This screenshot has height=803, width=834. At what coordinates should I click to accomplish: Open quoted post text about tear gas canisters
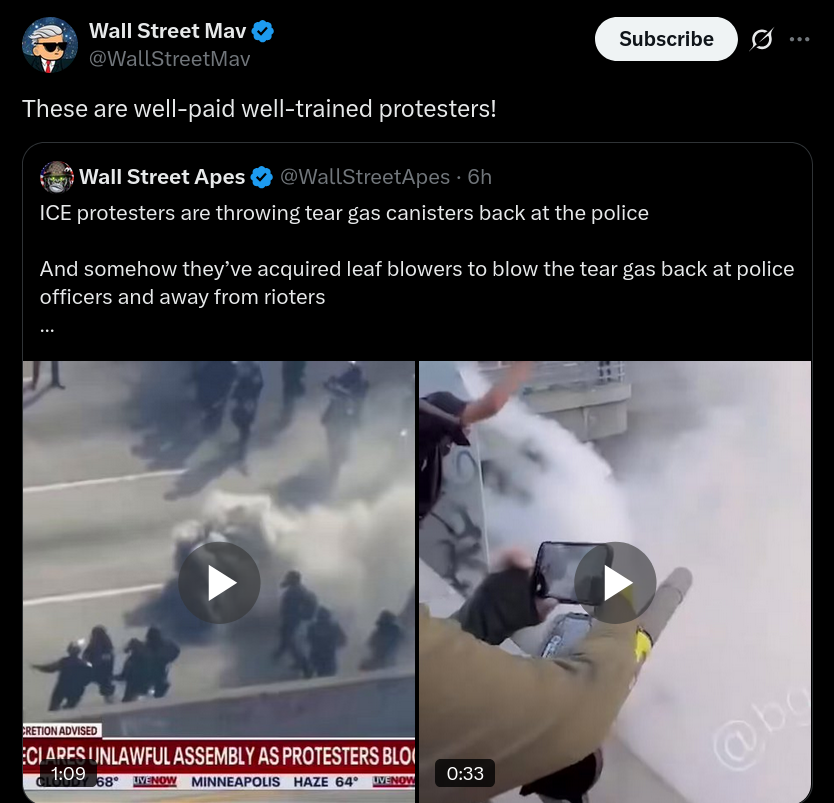click(x=344, y=213)
